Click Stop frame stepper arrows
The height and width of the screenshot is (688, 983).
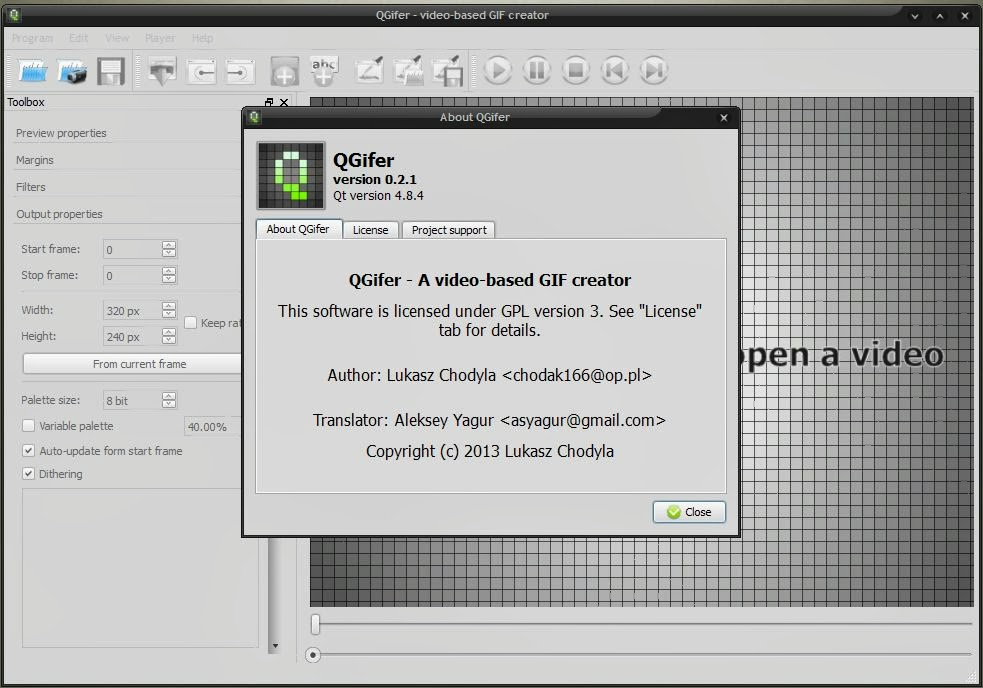click(x=169, y=275)
